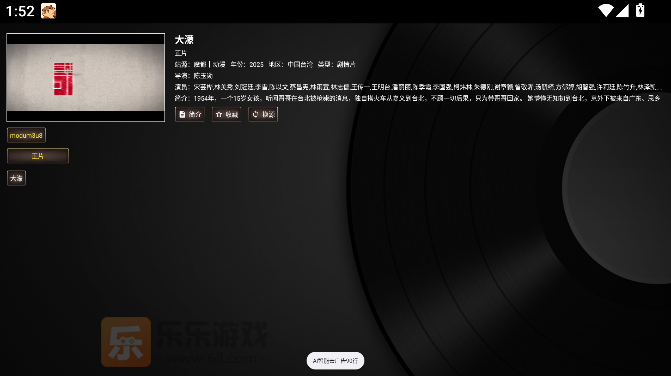Viewport: 671px width, 376px height.
Task: Play the 大濛 episode button
Action: point(16,178)
